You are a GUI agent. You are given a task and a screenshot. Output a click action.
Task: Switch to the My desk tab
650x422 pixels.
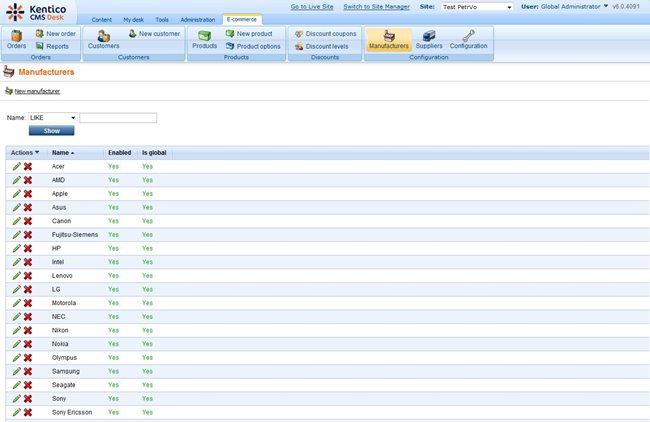pos(133,19)
